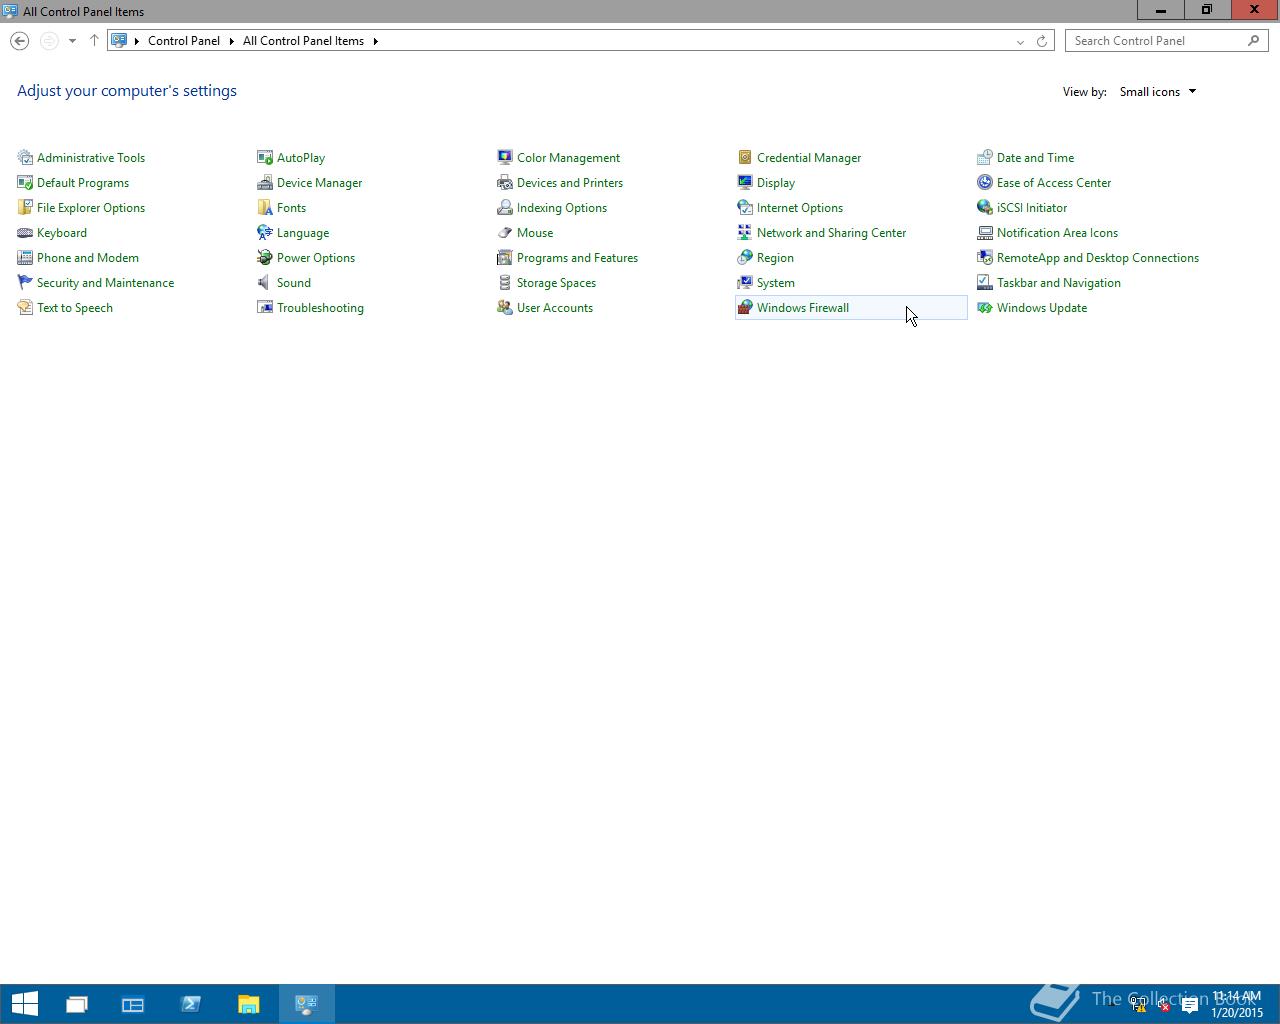The width and height of the screenshot is (1280, 1024).
Task: Click the Windows Update icon
Action: (x=985, y=308)
